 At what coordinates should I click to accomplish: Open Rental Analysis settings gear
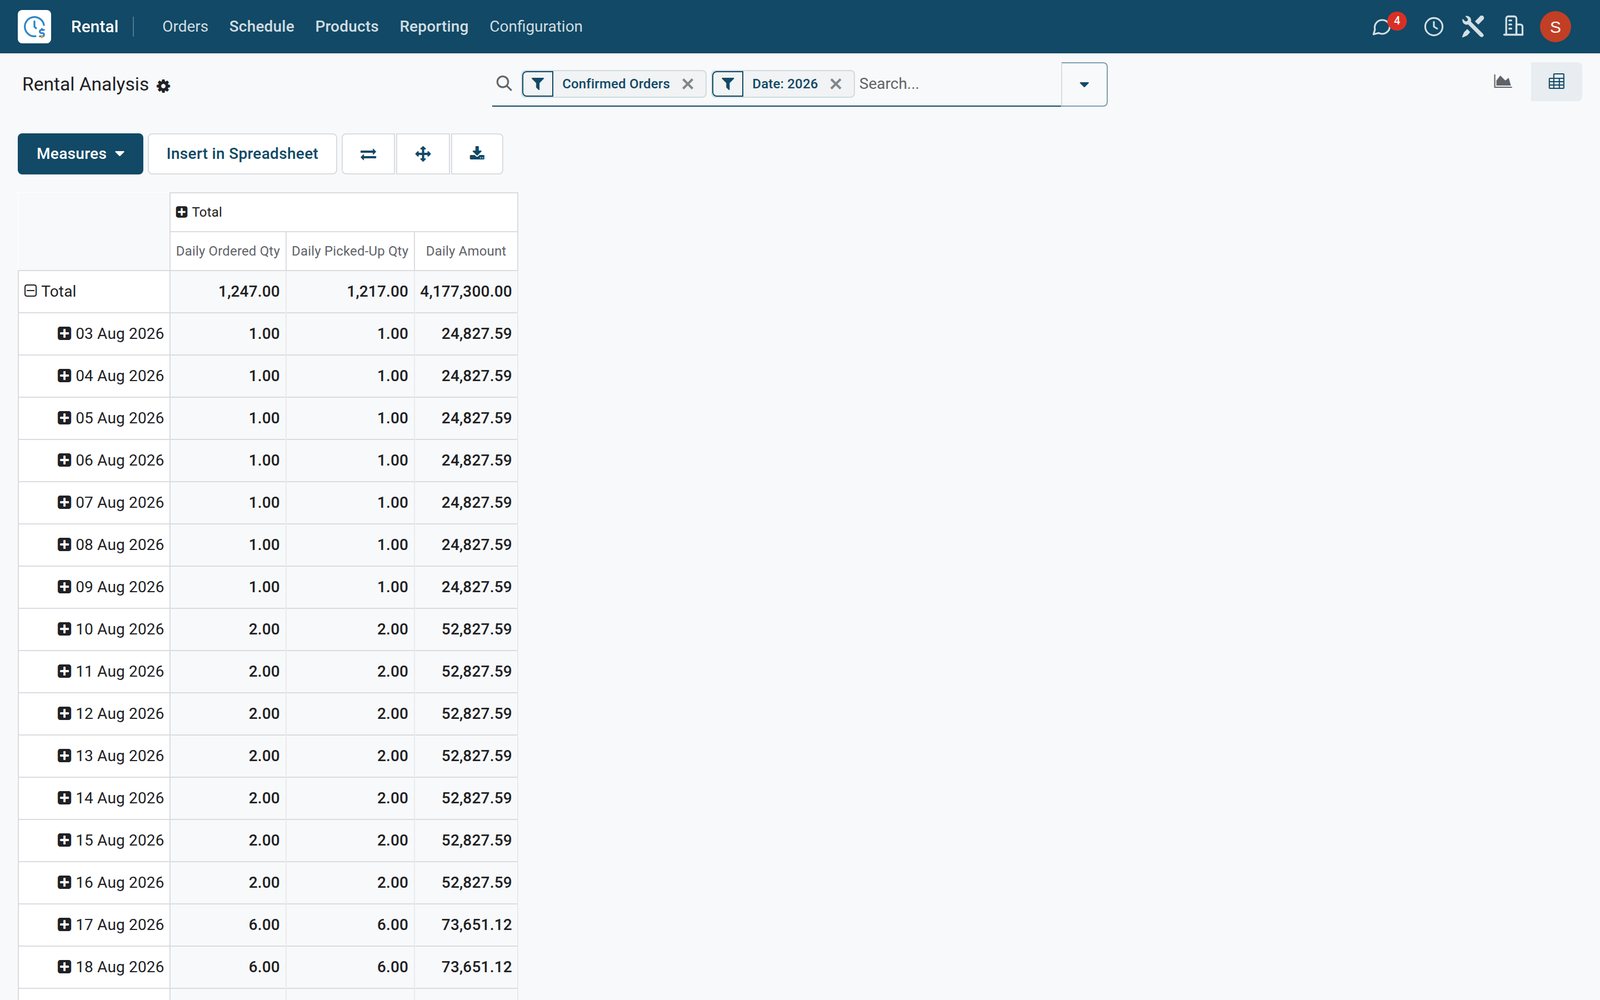(x=163, y=86)
